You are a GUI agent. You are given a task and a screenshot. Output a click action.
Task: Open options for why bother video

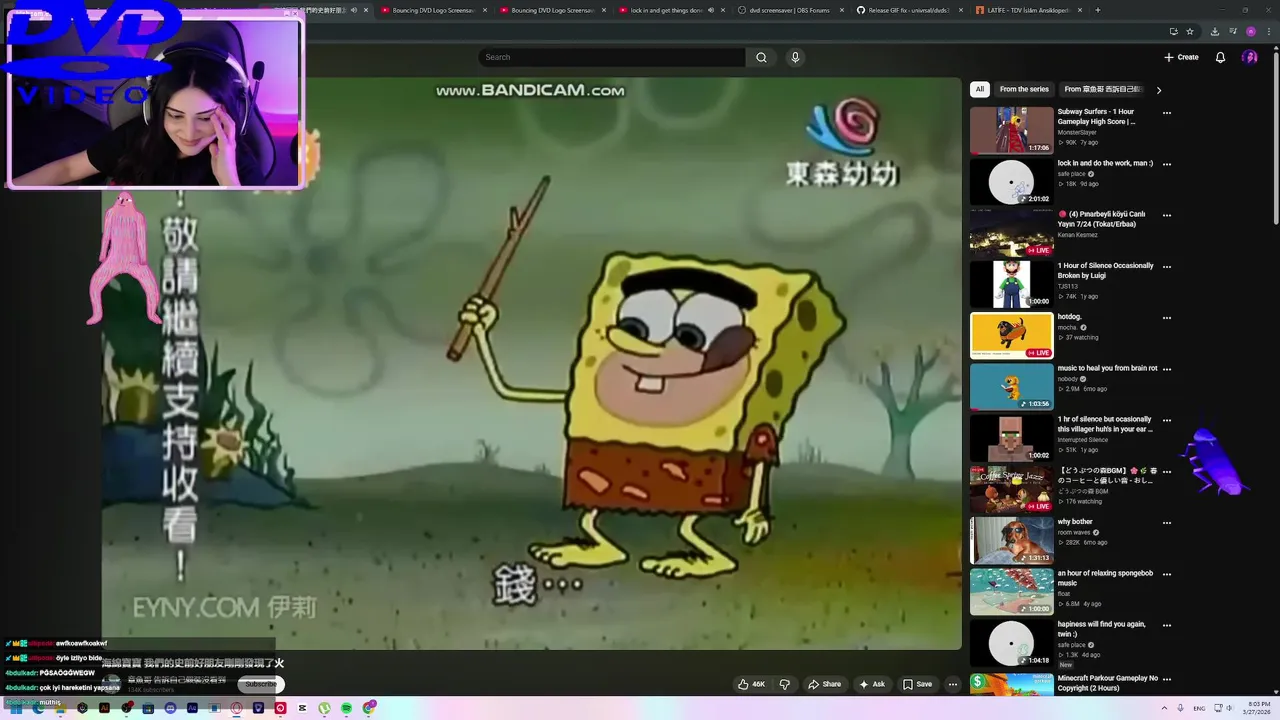(x=1166, y=522)
